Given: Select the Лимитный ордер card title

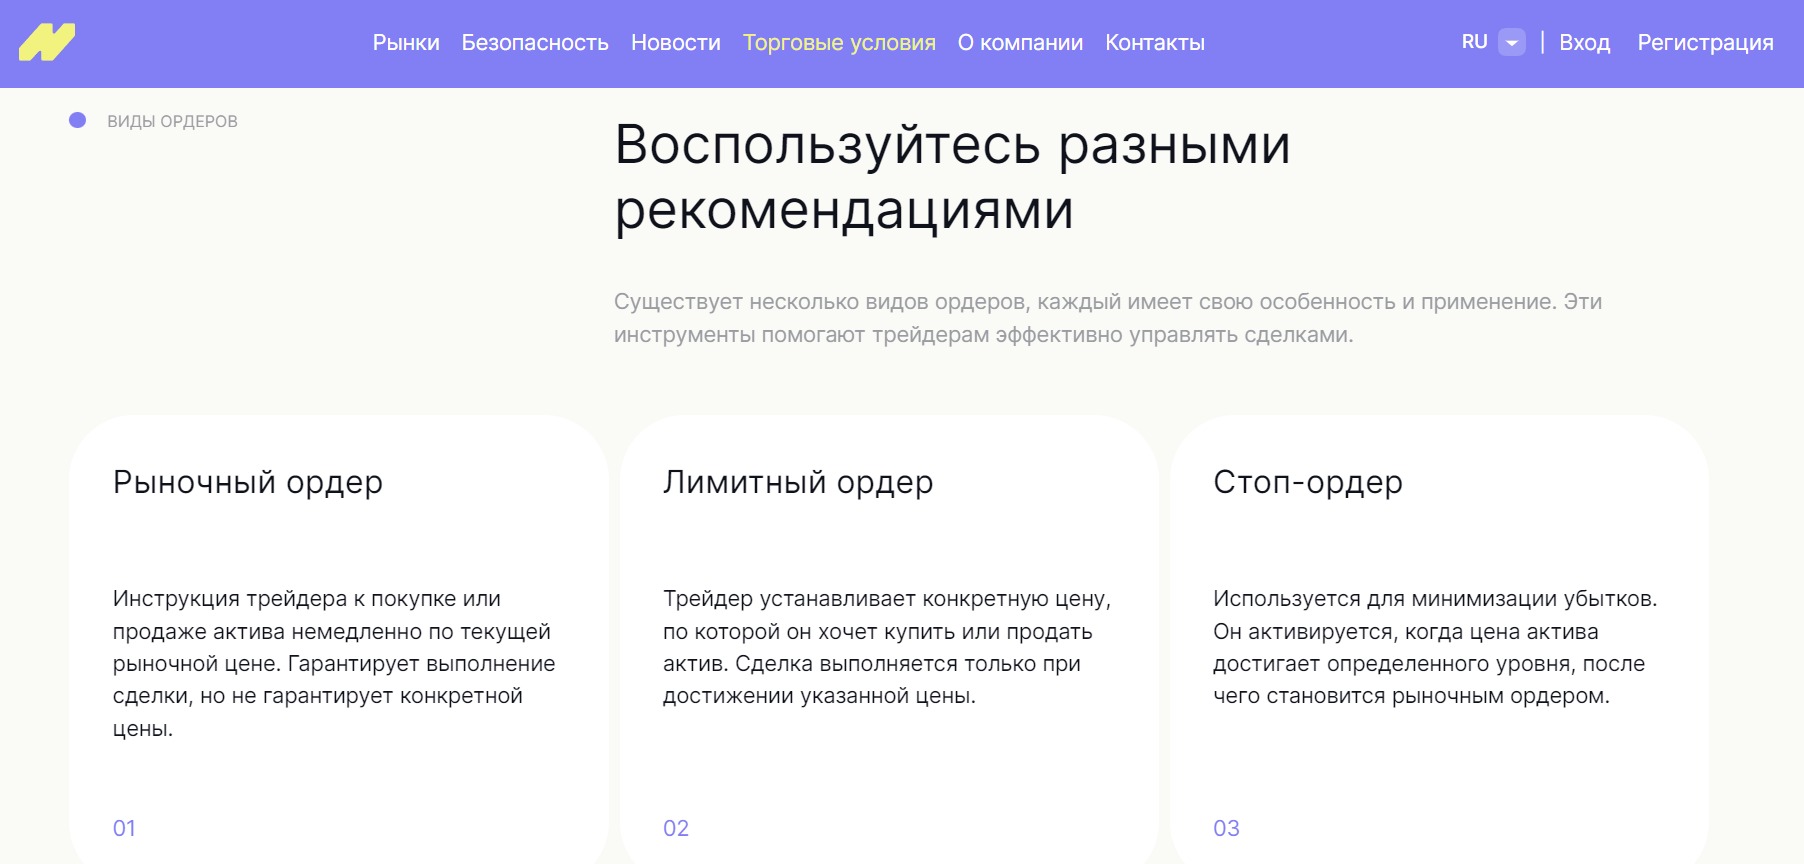Looking at the screenshot, I should (798, 482).
